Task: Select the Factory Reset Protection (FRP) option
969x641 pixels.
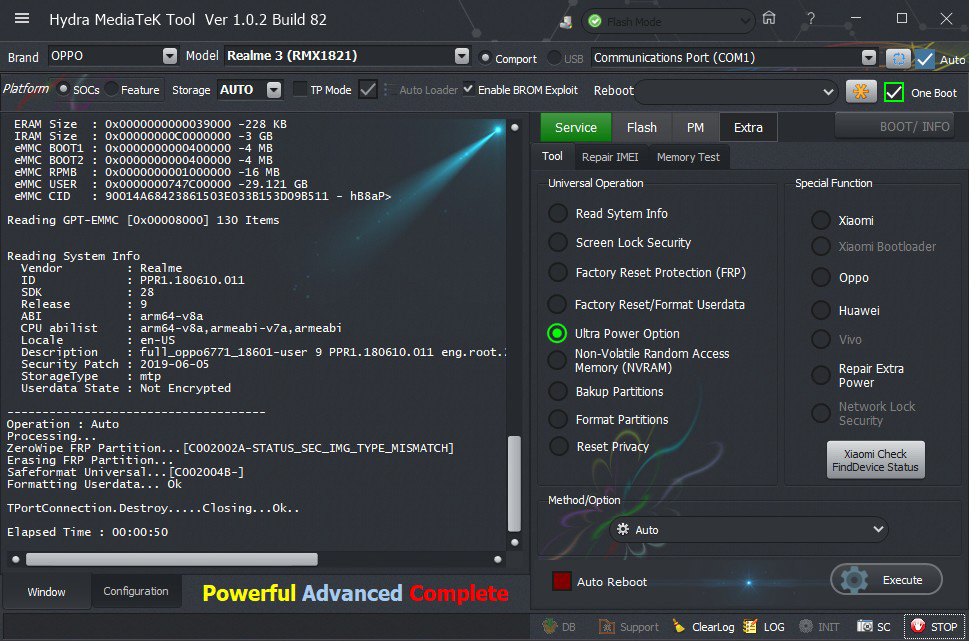Action: [x=558, y=273]
